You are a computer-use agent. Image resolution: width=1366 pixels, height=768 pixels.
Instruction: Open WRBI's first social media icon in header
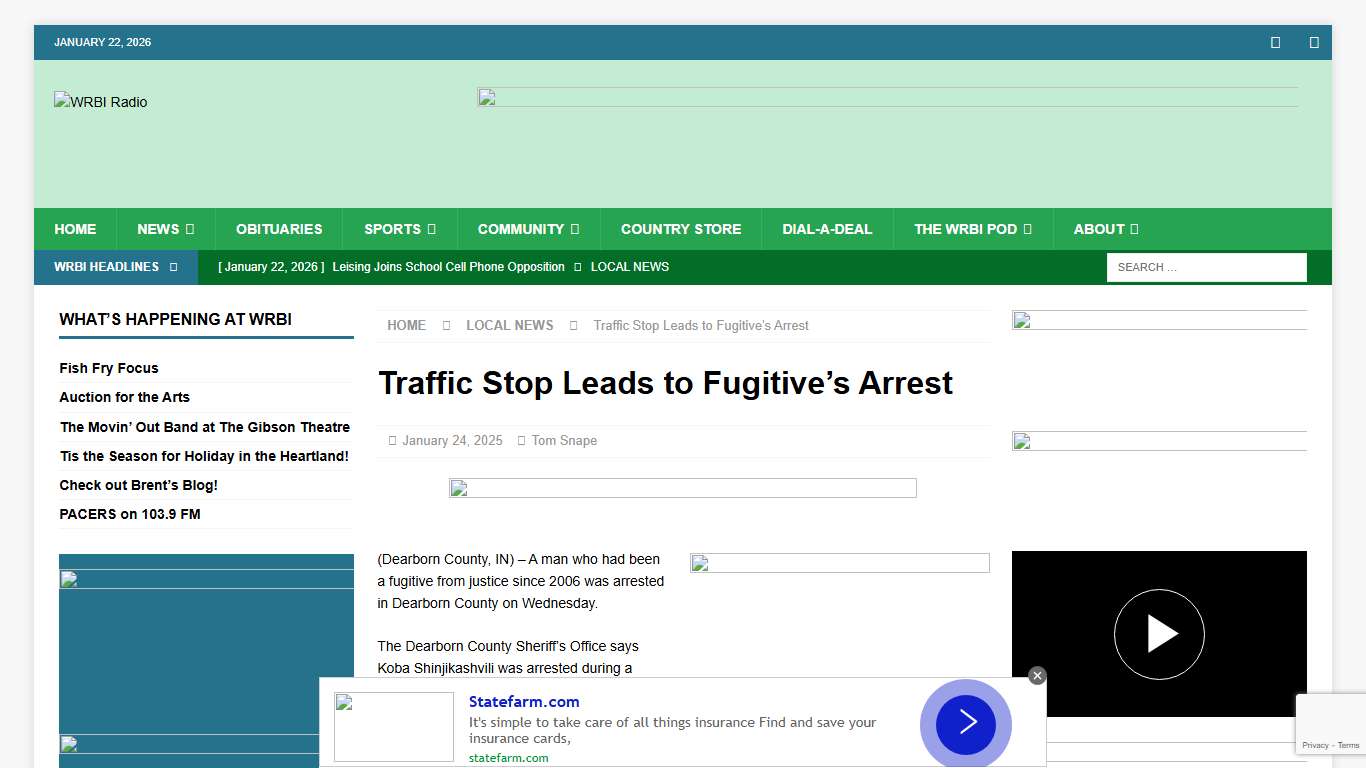click(1275, 42)
